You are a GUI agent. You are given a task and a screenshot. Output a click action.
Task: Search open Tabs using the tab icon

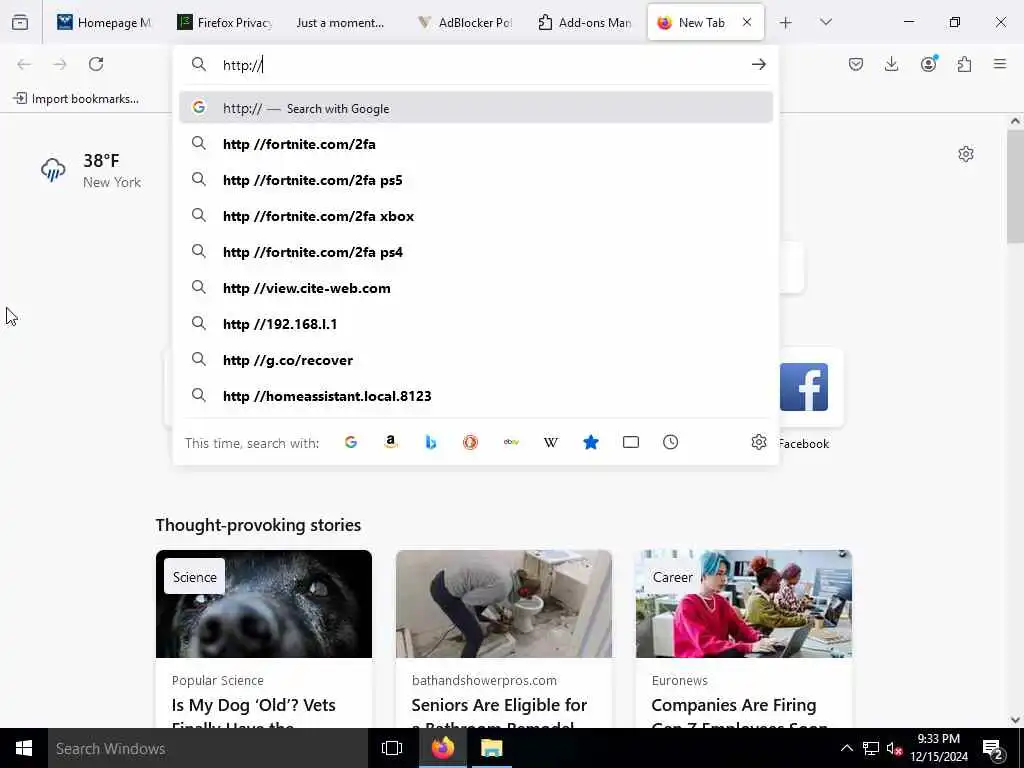(631, 442)
